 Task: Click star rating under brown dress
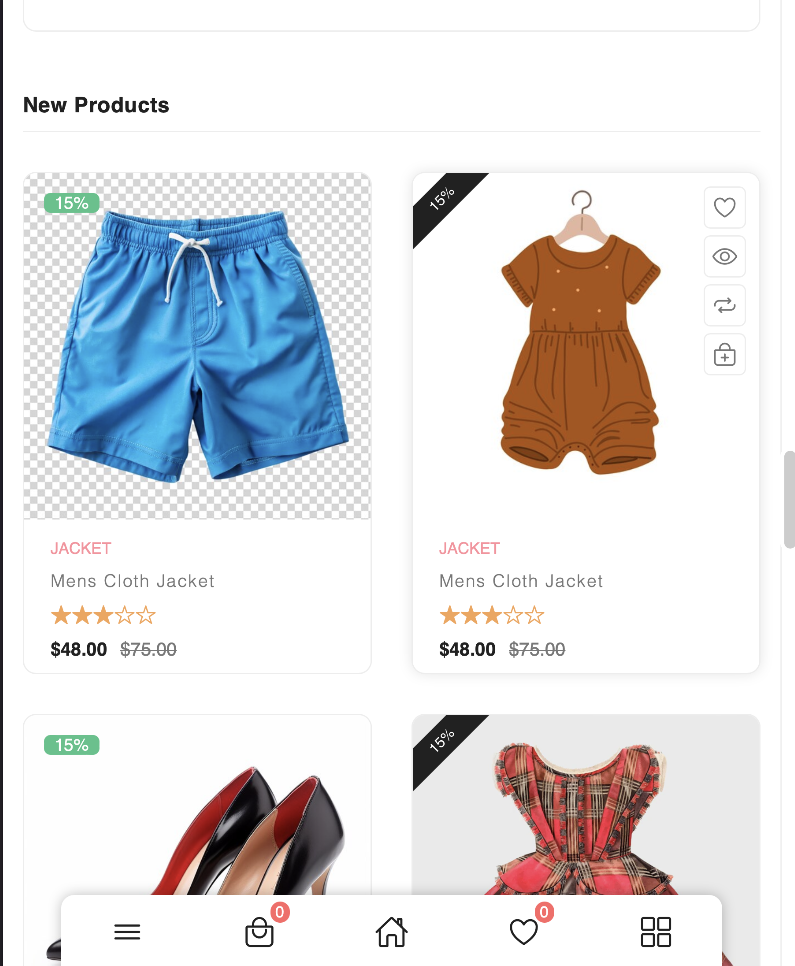point(491,615)
